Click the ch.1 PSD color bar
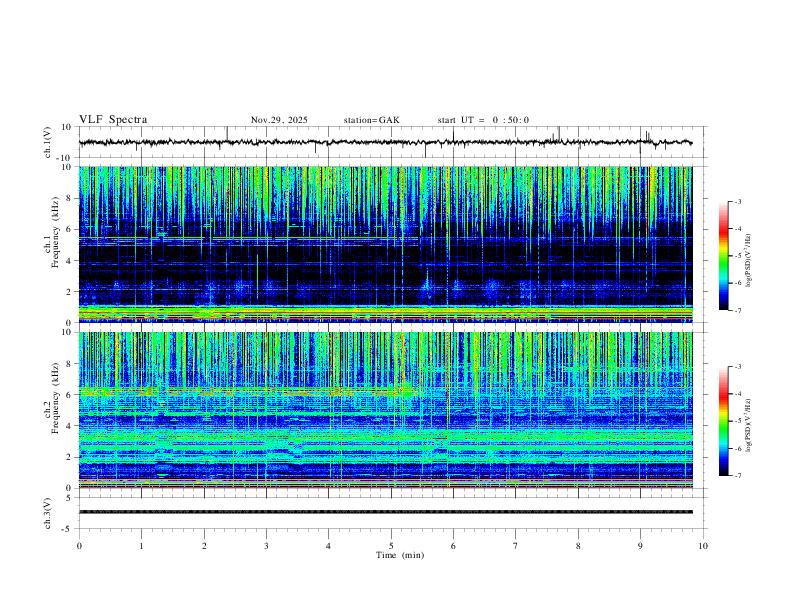The image size is (792, 612). [723, 256]
